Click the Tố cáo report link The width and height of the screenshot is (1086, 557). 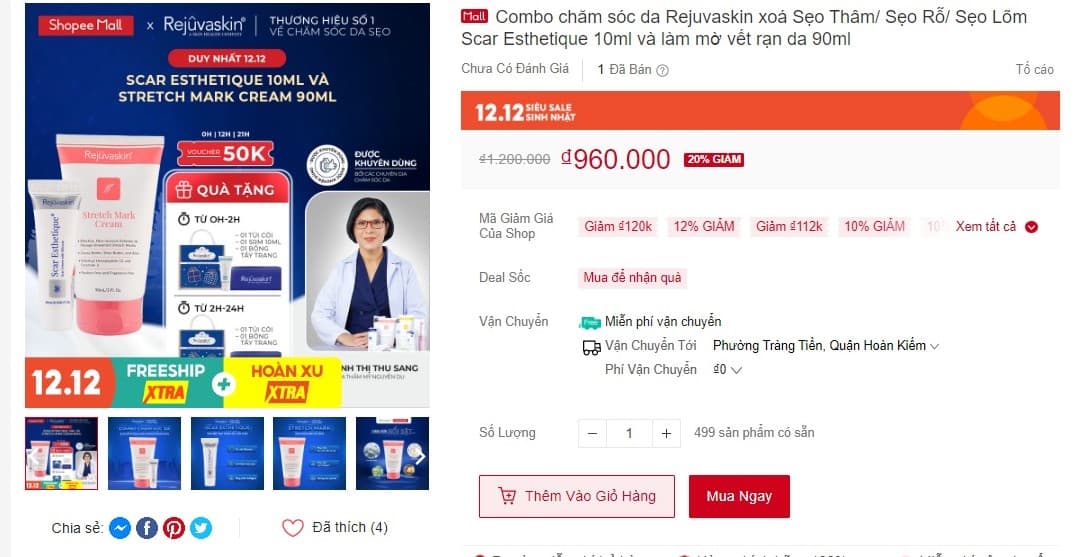(x=1035, y=69)
